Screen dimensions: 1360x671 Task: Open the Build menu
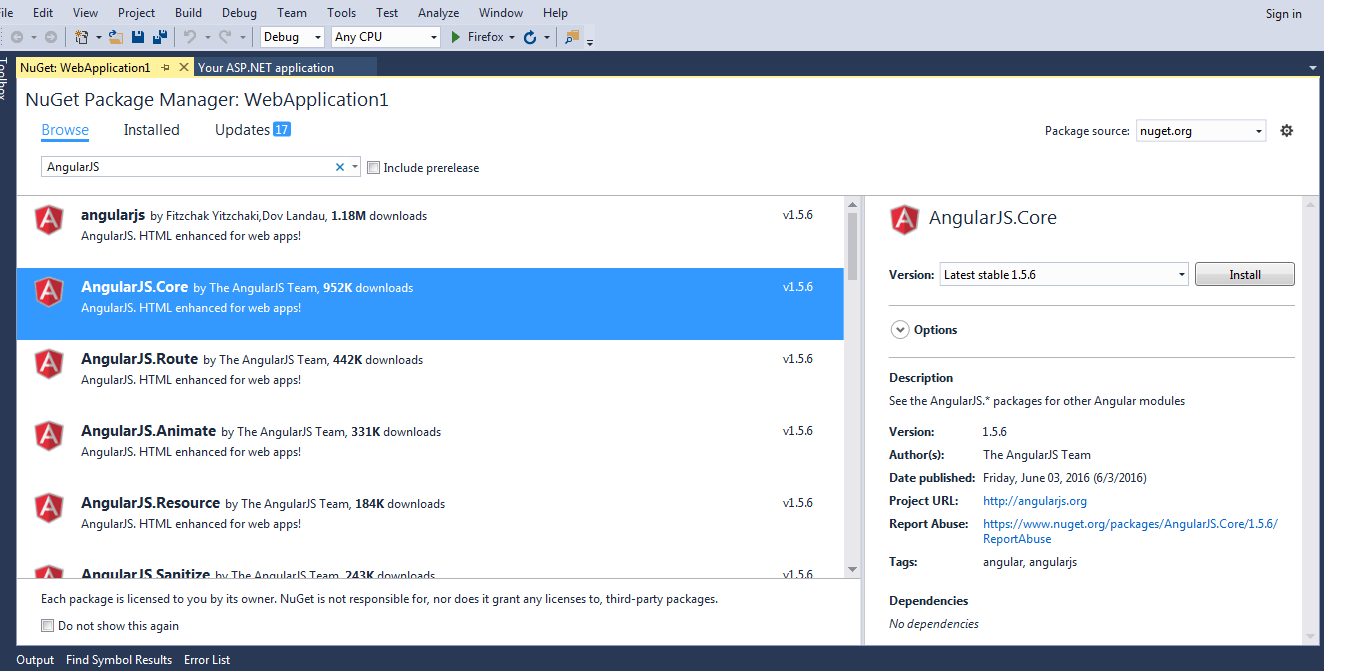(188, 13)
